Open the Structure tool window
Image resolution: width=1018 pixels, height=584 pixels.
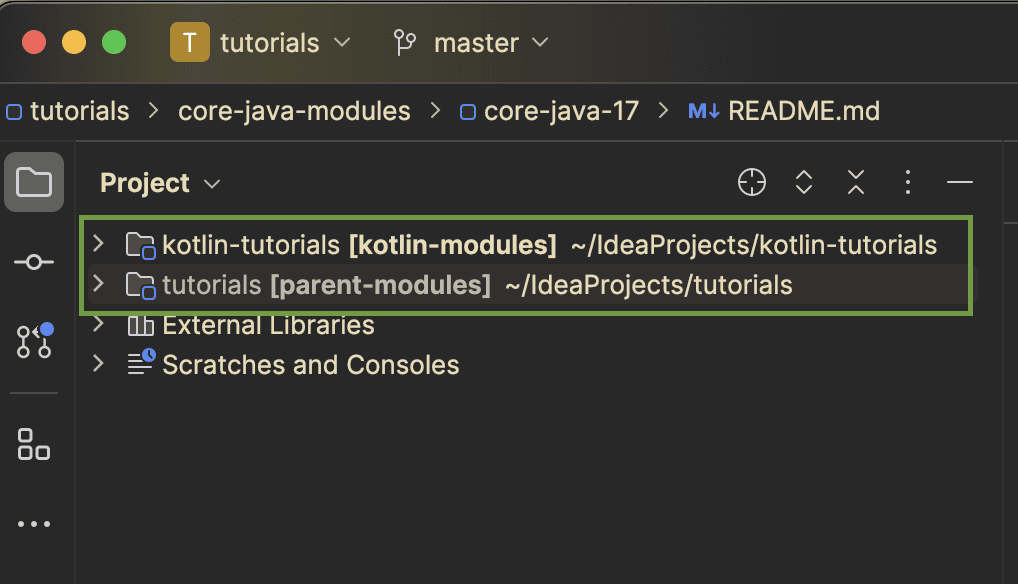tap(34, 444)
